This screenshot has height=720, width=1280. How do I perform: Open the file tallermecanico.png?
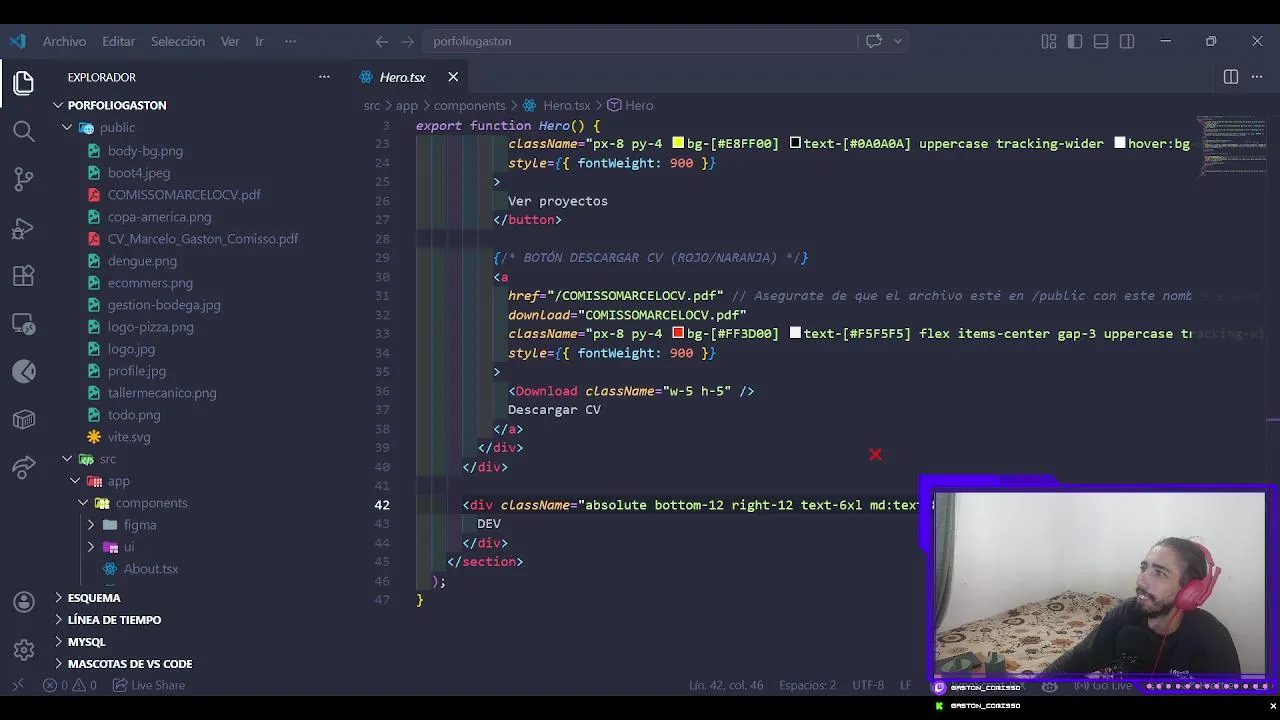point(162,393)
